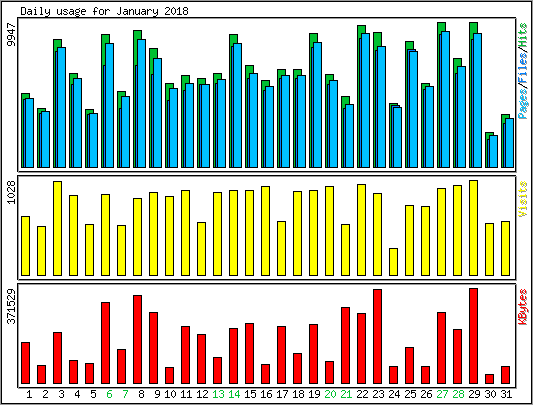Image resolution: width=533 pixels, height=405 pixels.
Task: Click the yellow 'Visits' legend label
Action: tap(523, 199)
